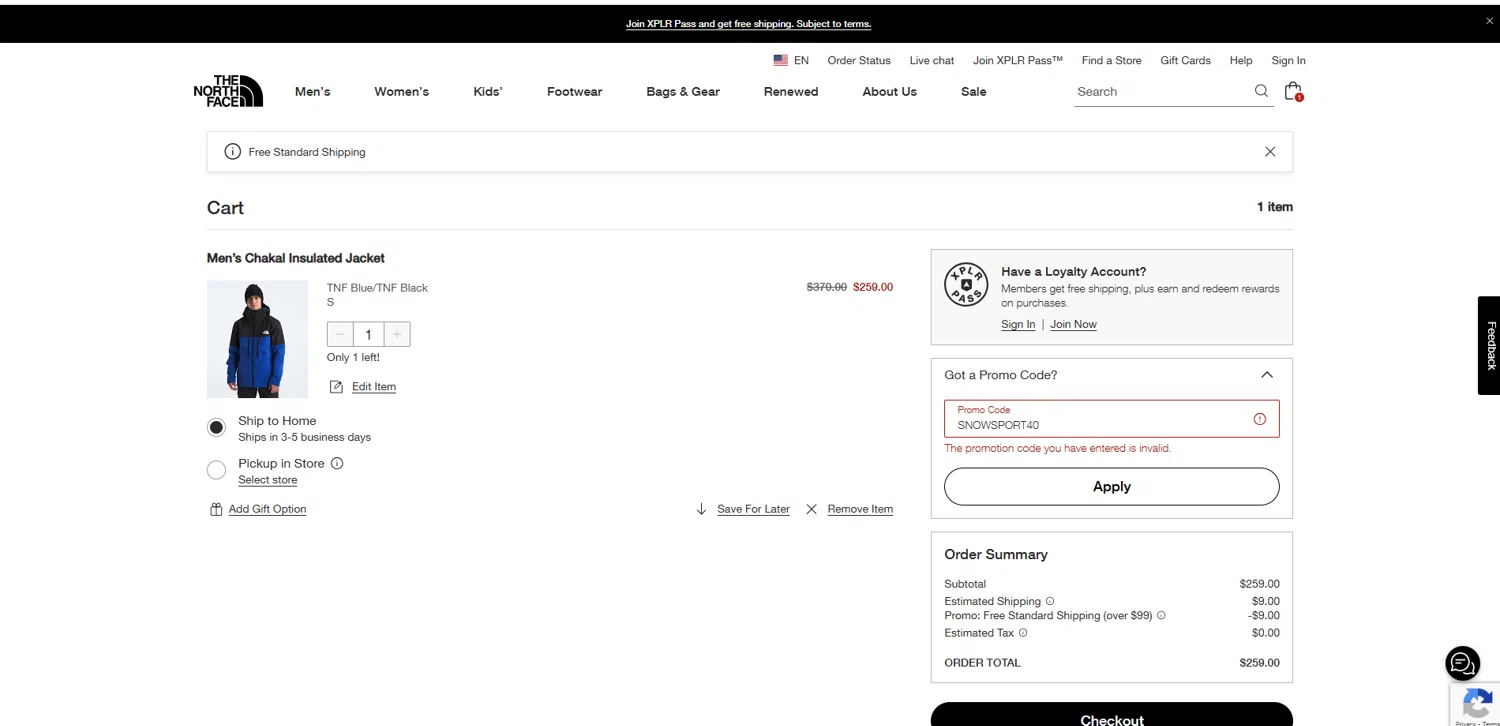This screenshot has width=1500, height=726.
Task: Click the Only 1 left! text
Action: pos(353,357)
